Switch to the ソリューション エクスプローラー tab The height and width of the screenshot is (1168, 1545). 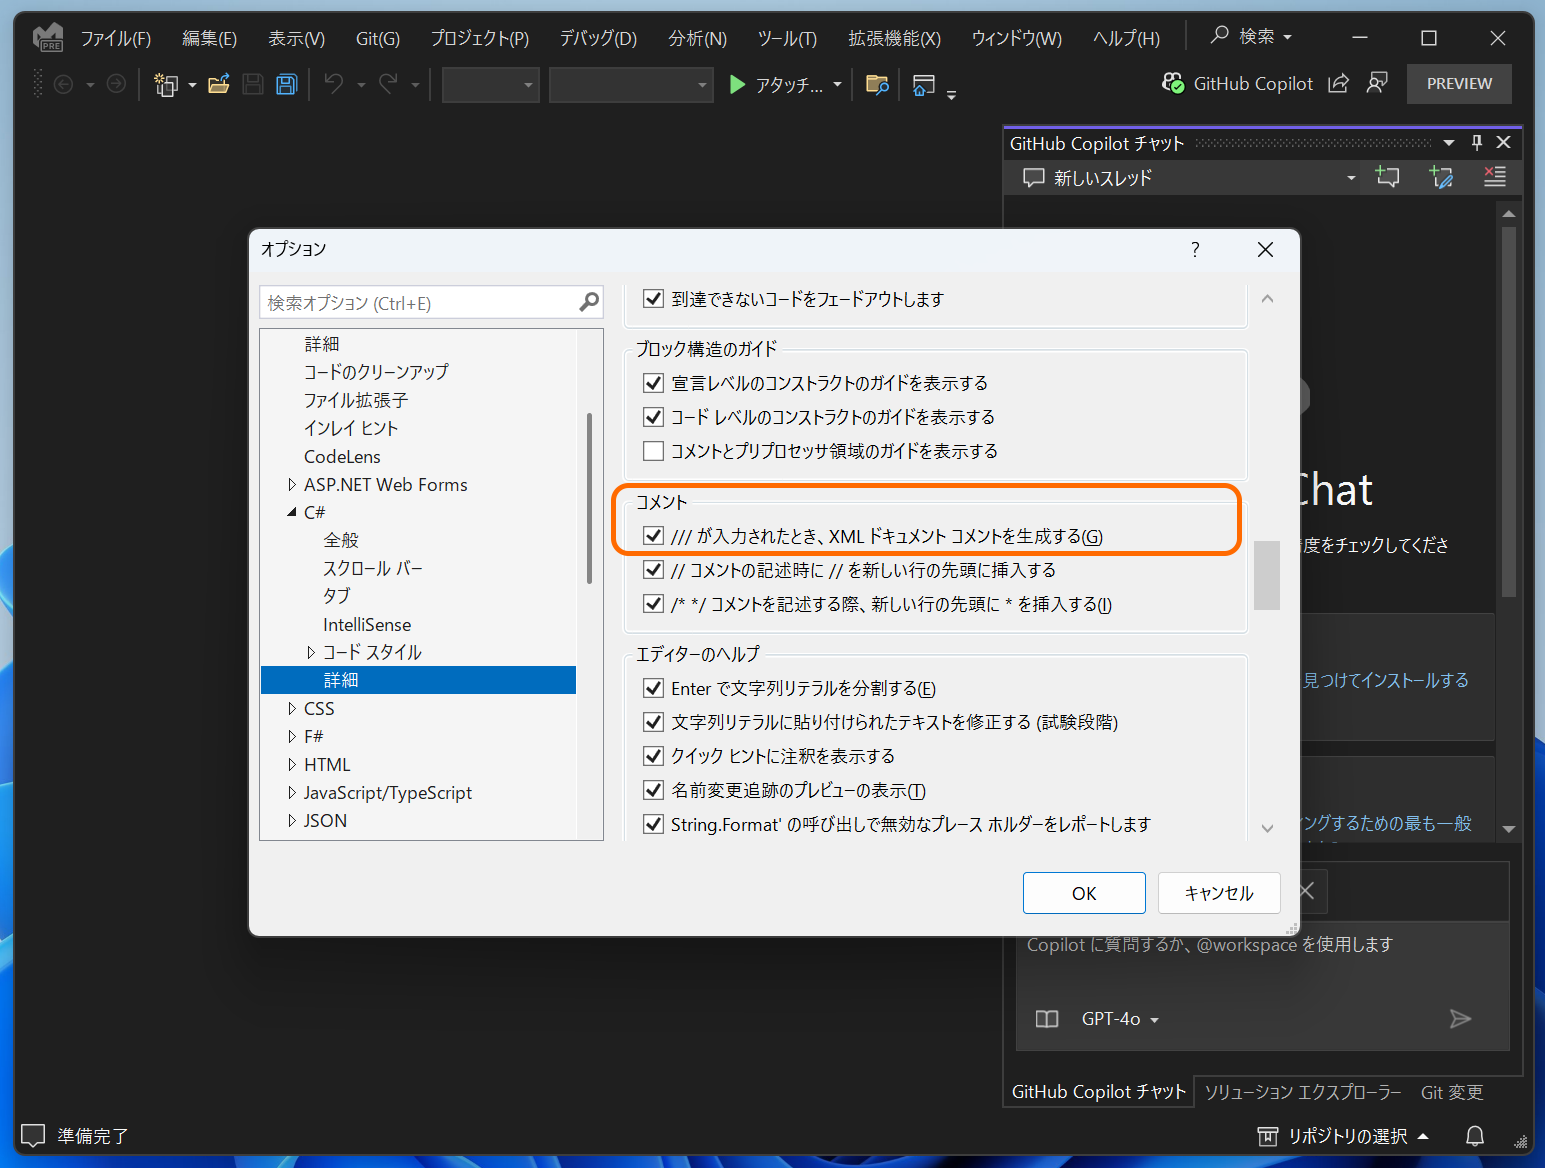[x=1302, y=1091]
